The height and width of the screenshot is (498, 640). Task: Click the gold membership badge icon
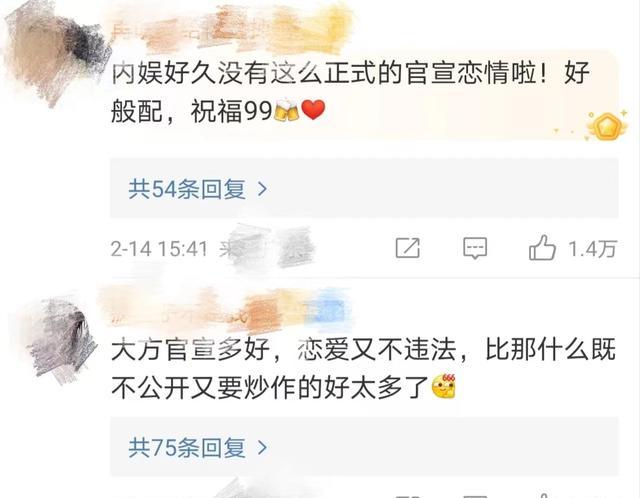pyautogui.click(x=607, y=126)
